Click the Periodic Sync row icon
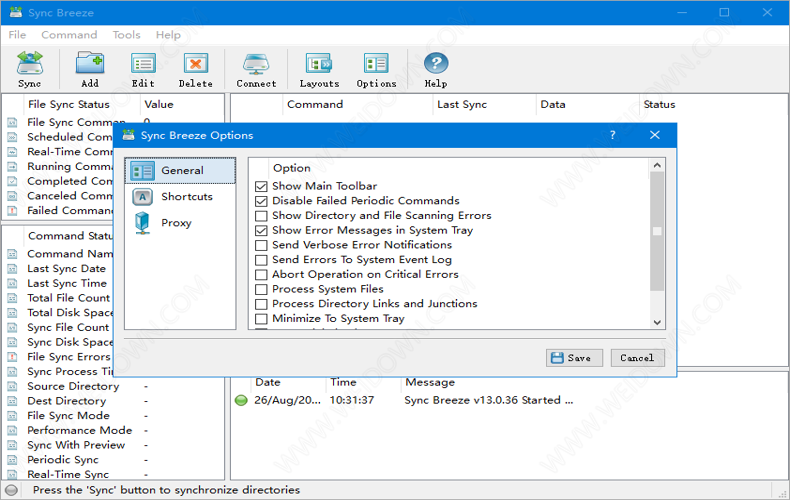 (x=13, y=460)
